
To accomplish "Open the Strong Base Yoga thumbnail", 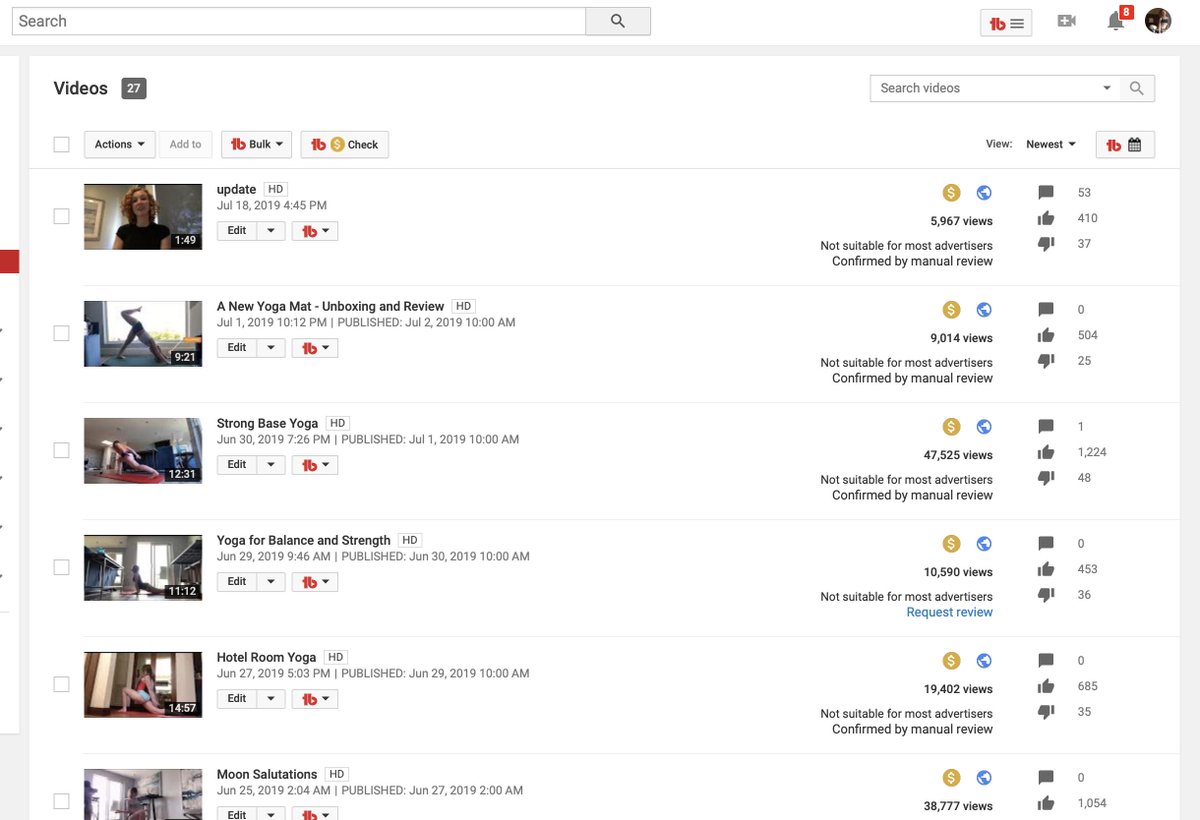I will (x=143, y=450).
